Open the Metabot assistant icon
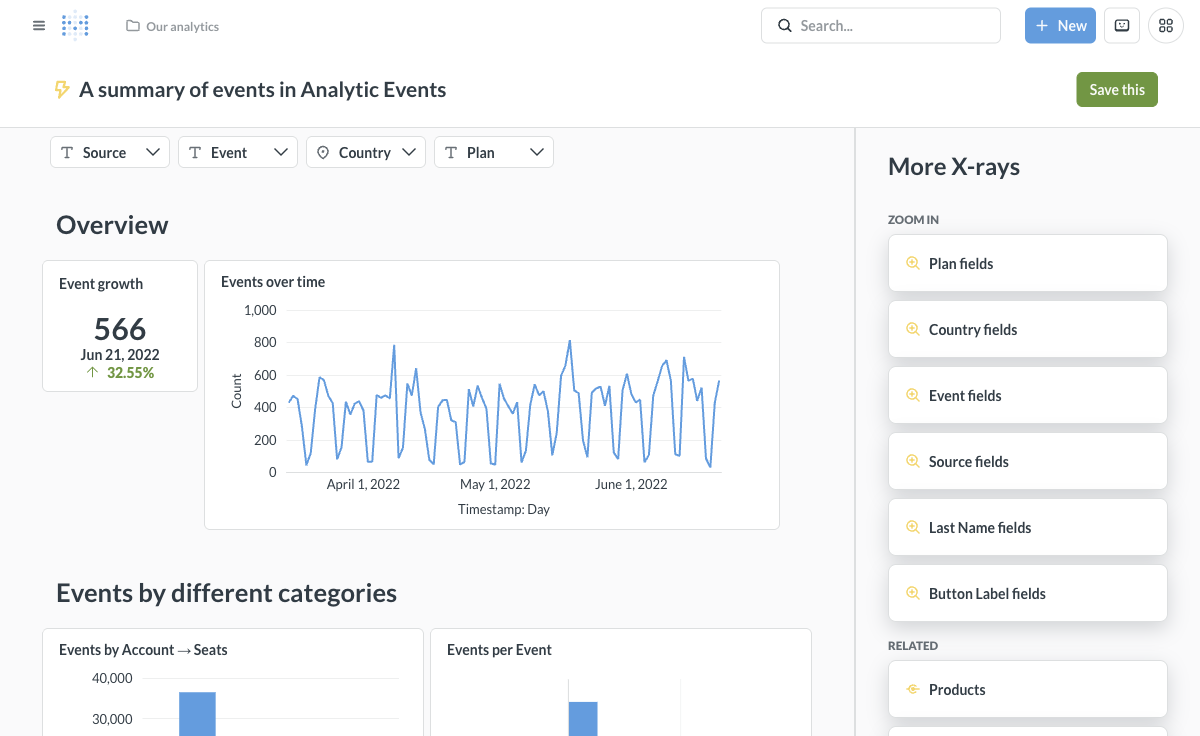The height and width of the screenshot is (736, 1200). click(x=1122, y=26)
